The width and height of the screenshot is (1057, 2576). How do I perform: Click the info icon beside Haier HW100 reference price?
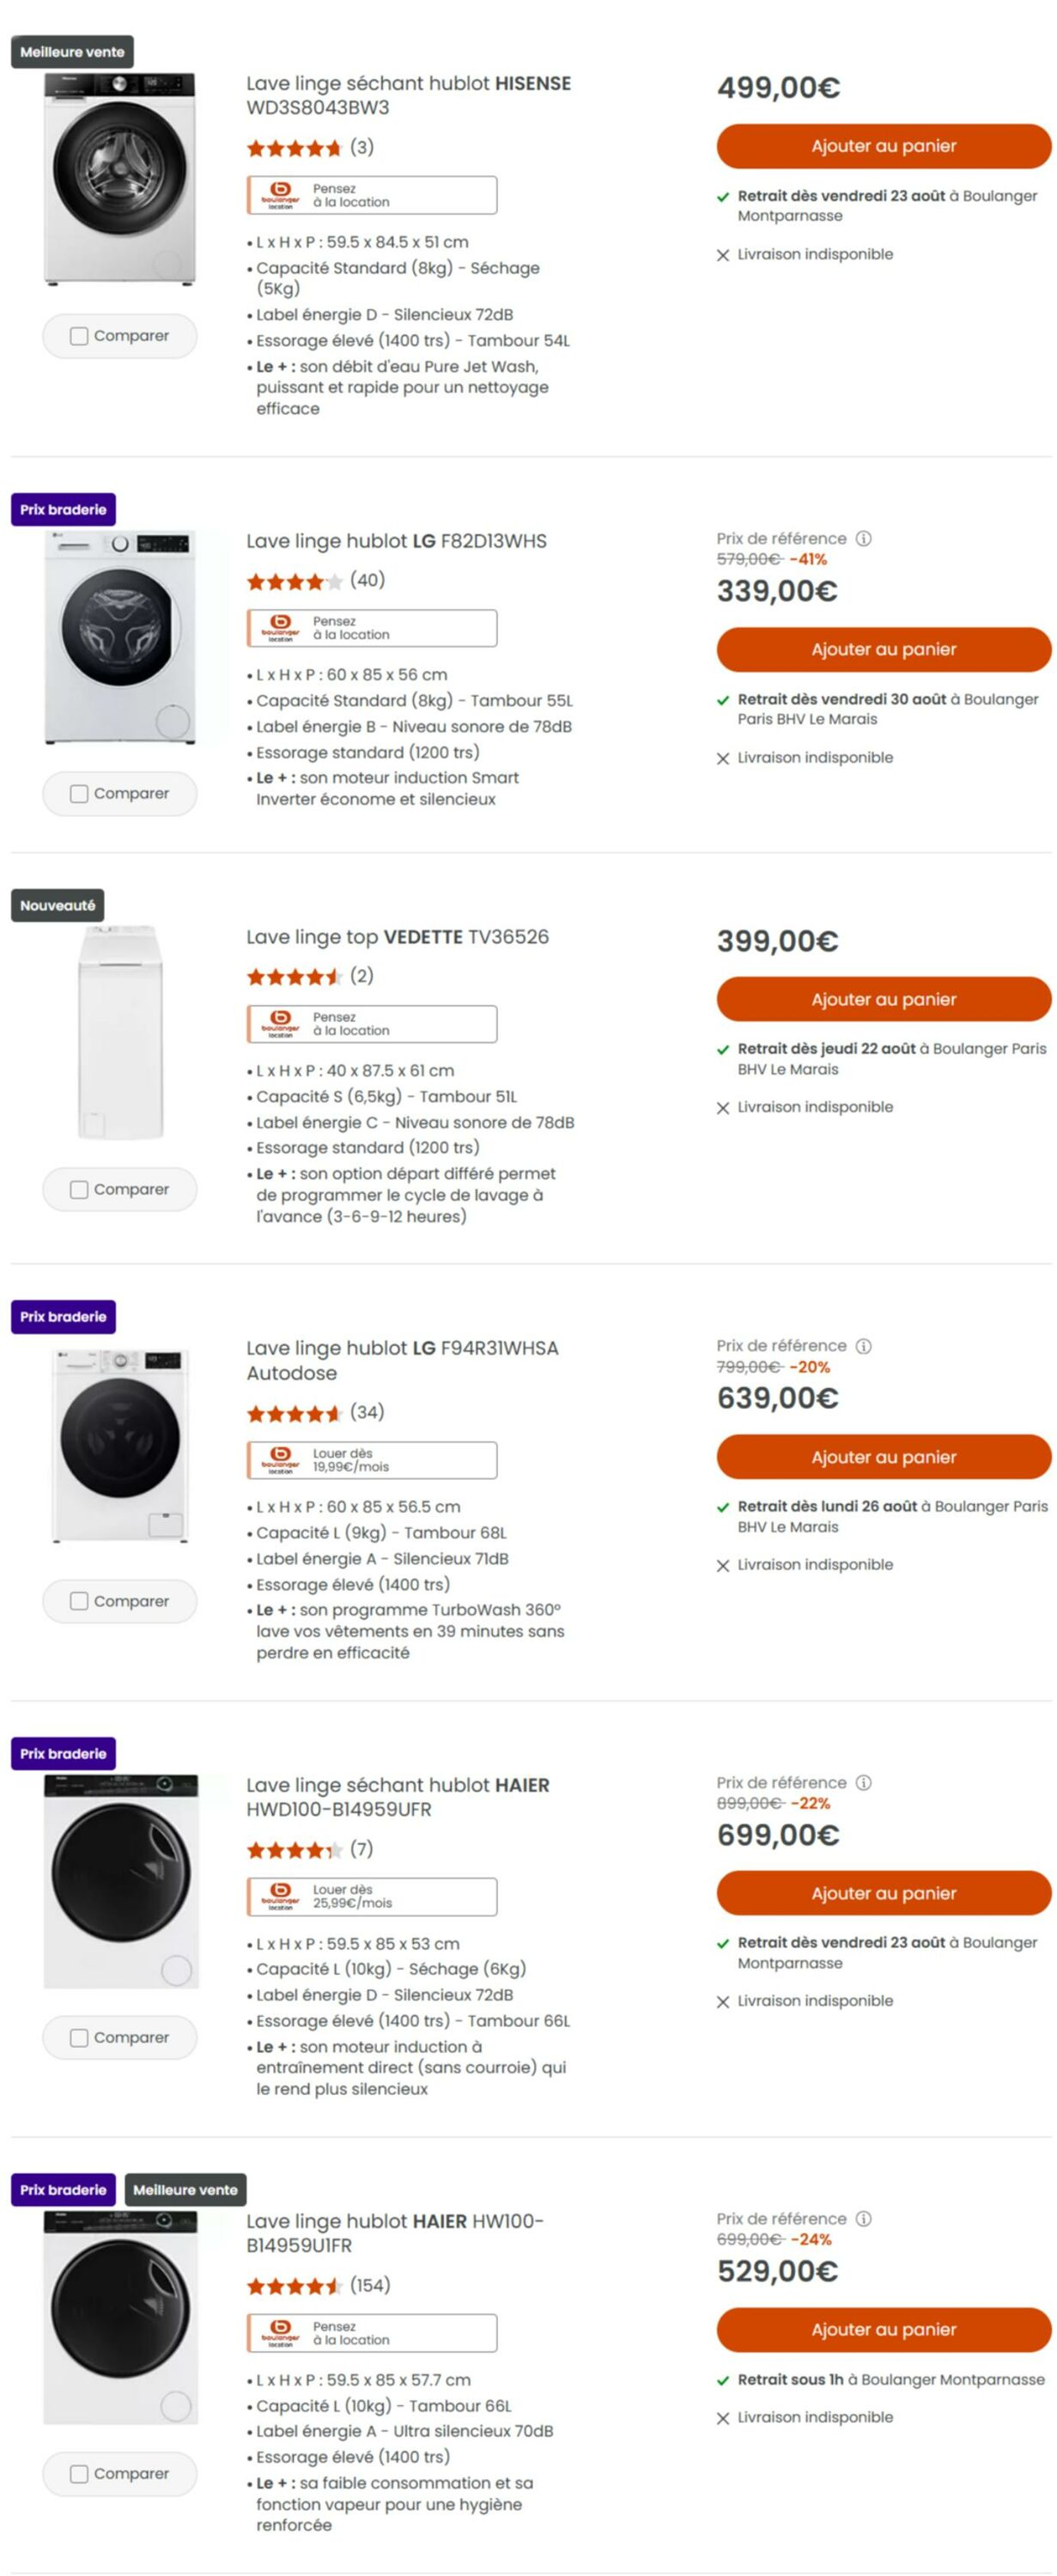862,2220
